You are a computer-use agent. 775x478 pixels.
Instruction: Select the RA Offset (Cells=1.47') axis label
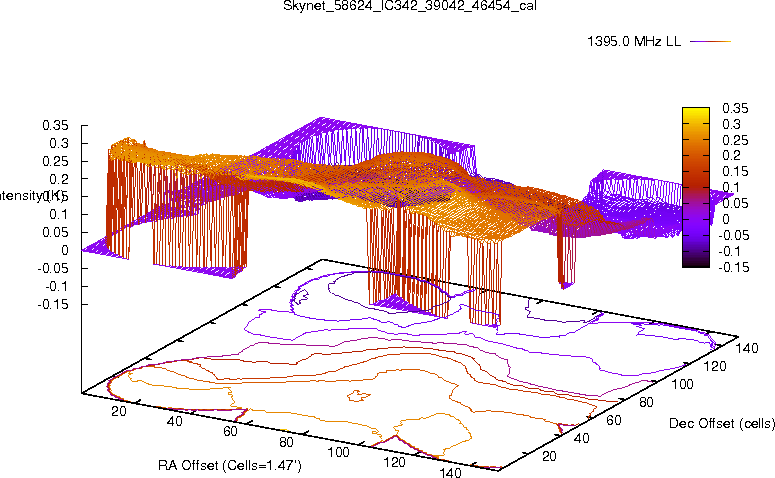coord(230,465)
